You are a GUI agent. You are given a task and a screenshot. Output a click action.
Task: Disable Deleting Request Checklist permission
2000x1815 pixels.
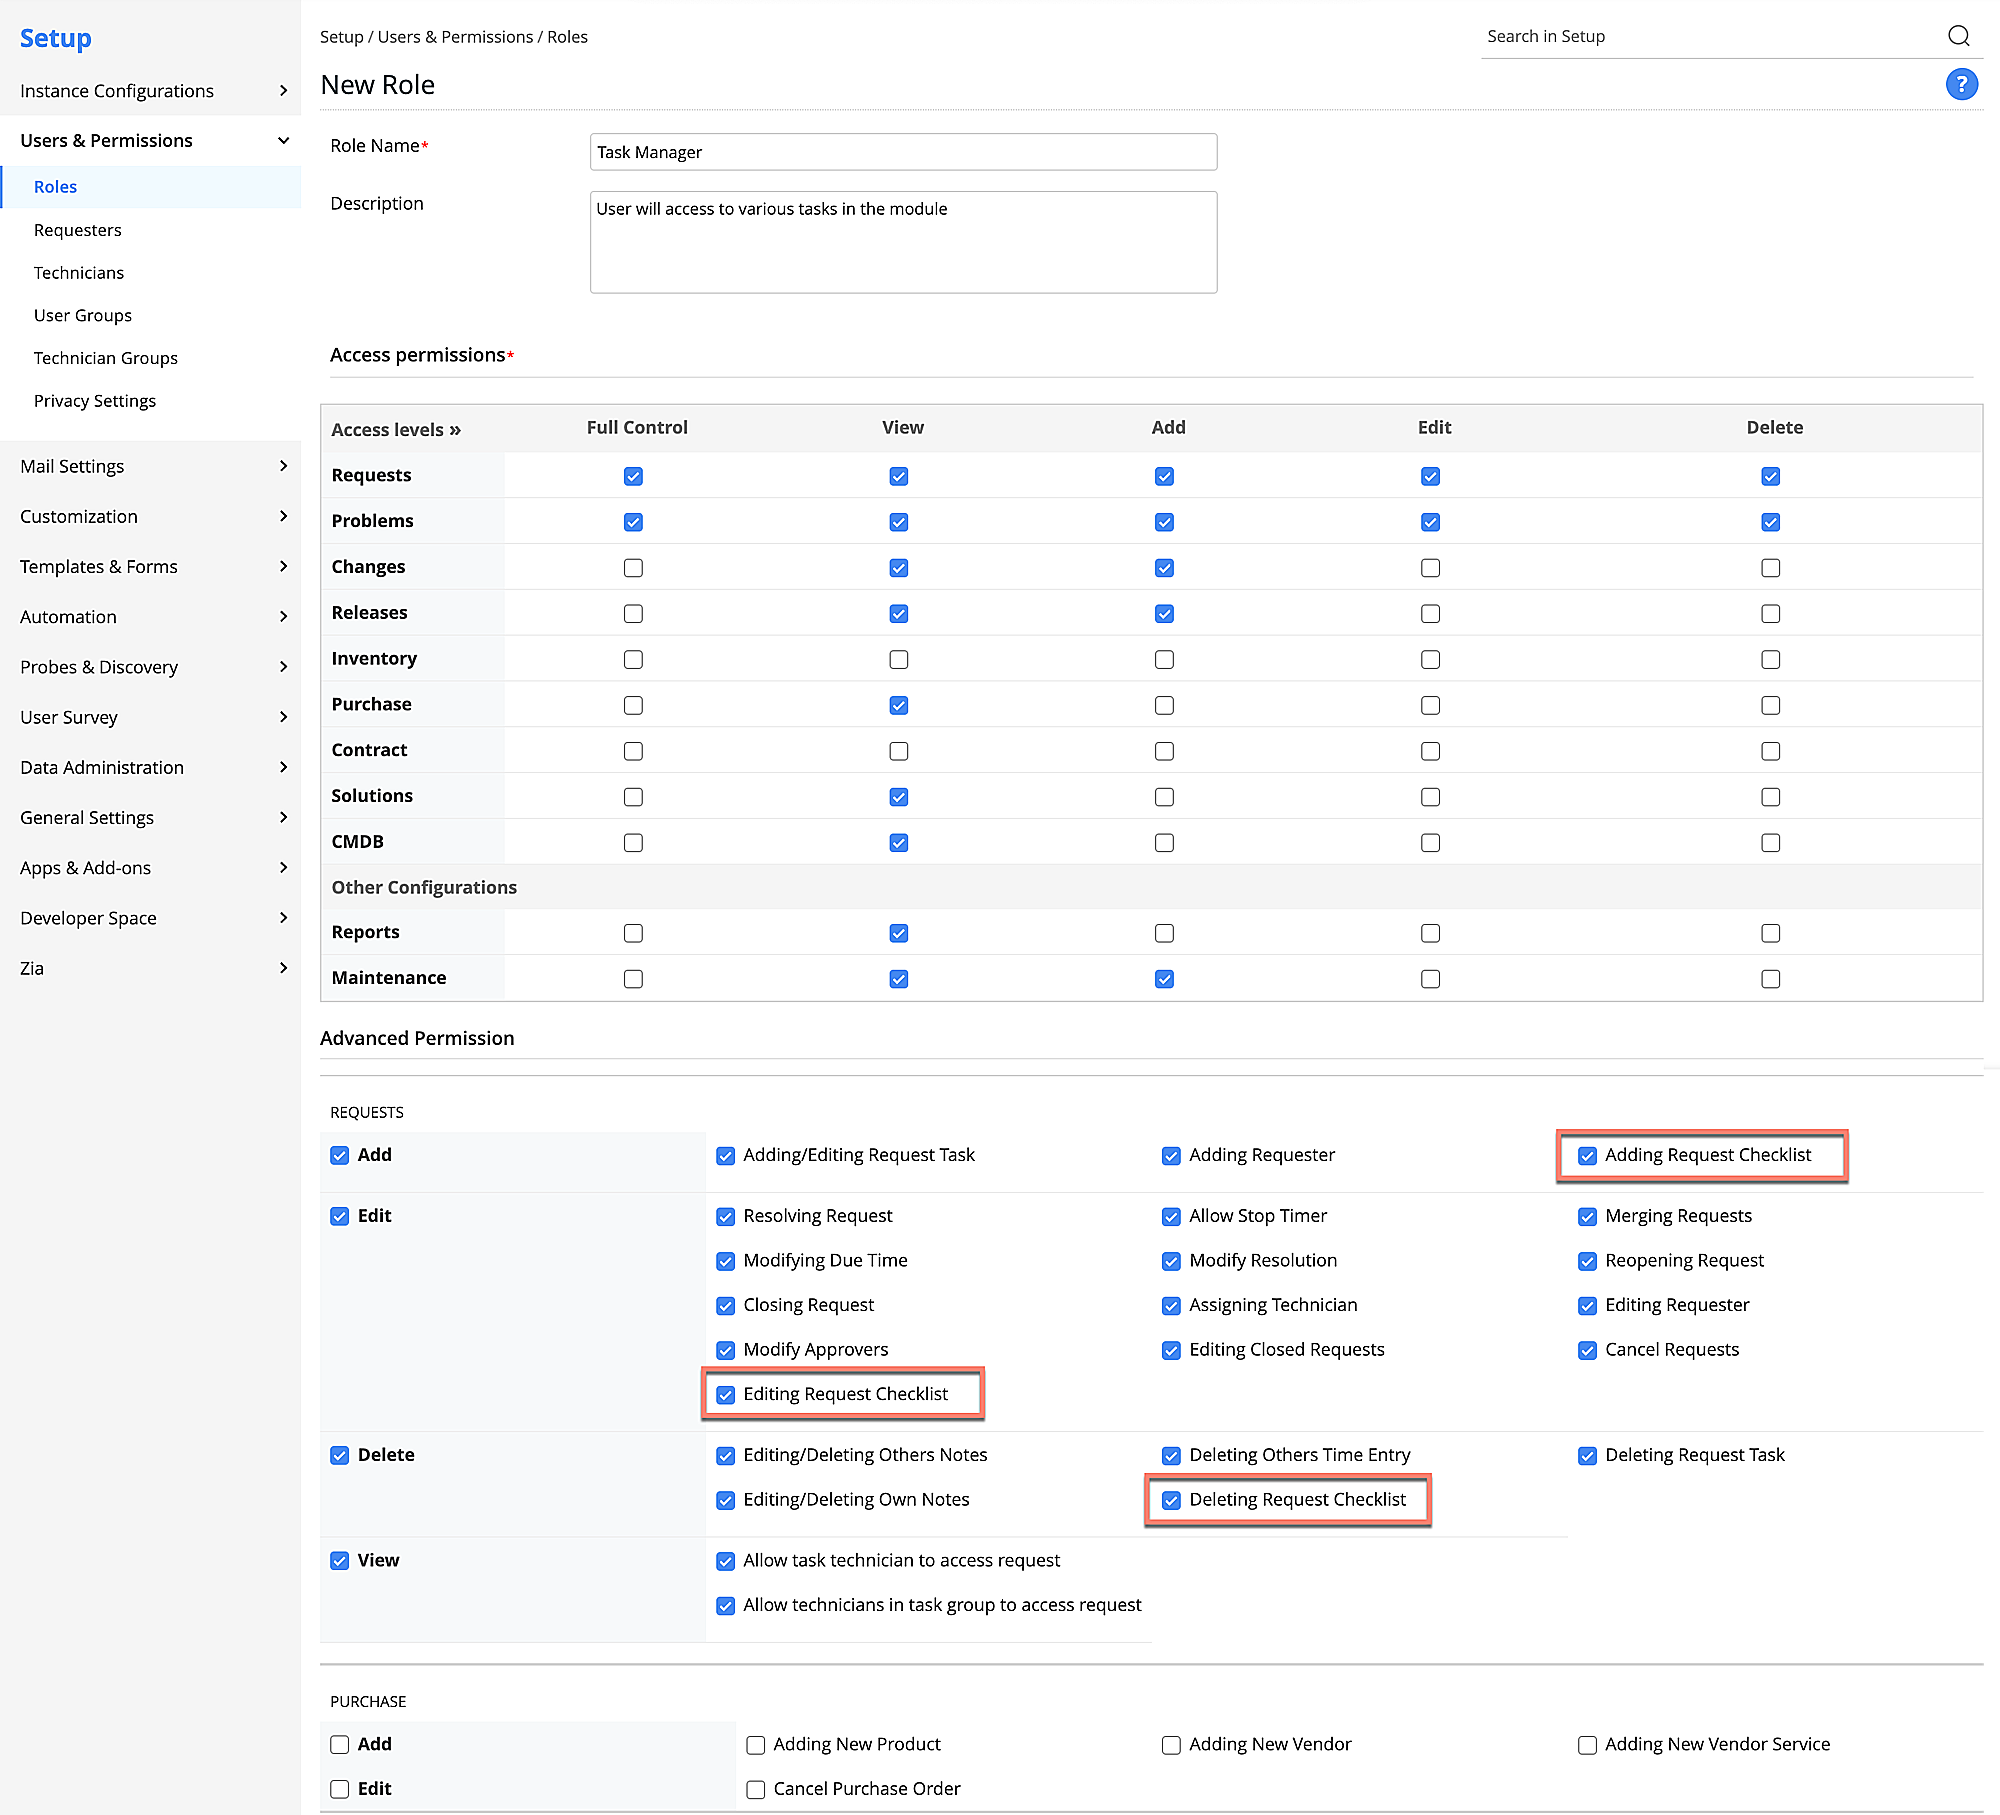pyautogui.click(x=1171, y=1500)
